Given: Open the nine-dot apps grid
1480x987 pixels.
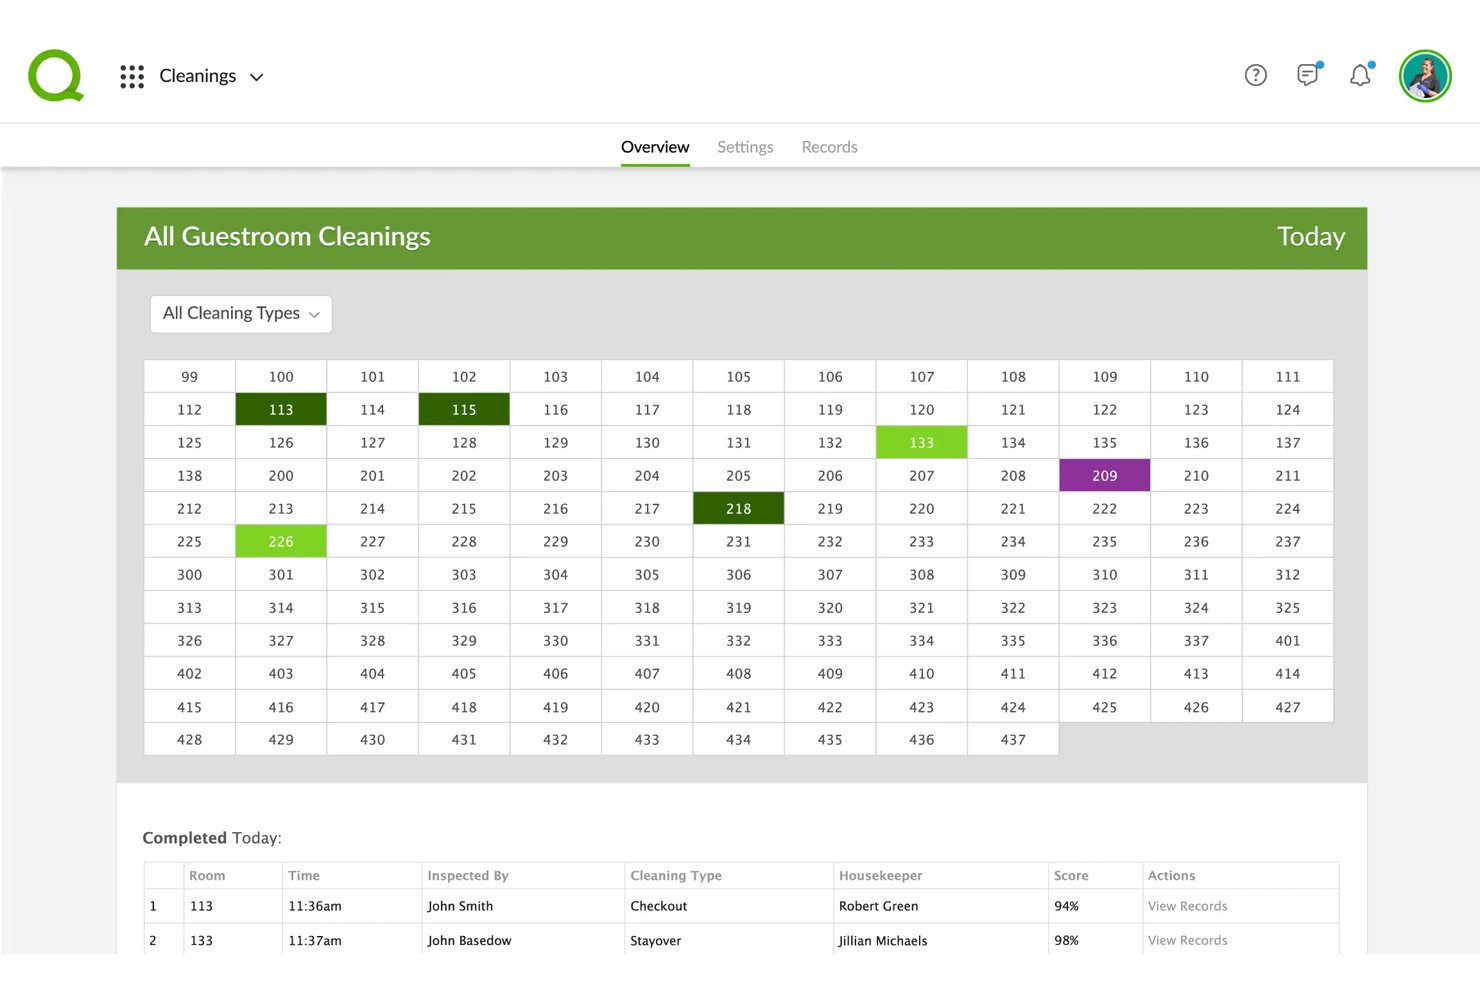Looking at the screenshot, I should [x=132, y=76].
